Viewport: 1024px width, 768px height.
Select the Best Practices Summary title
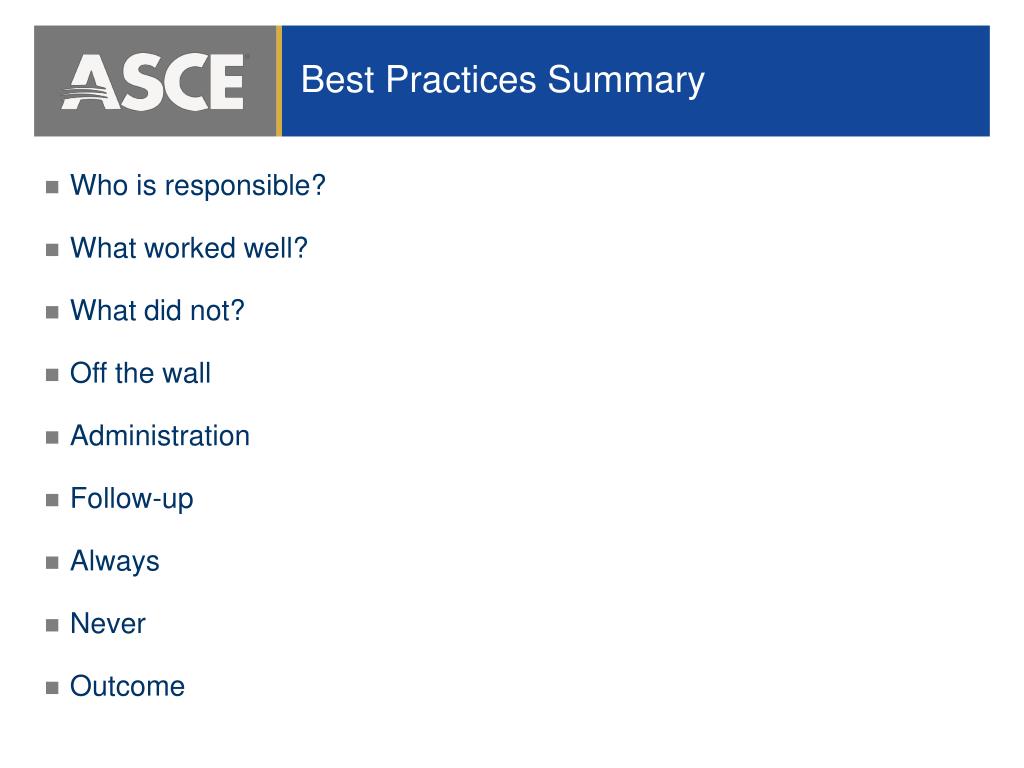point(502,80)
